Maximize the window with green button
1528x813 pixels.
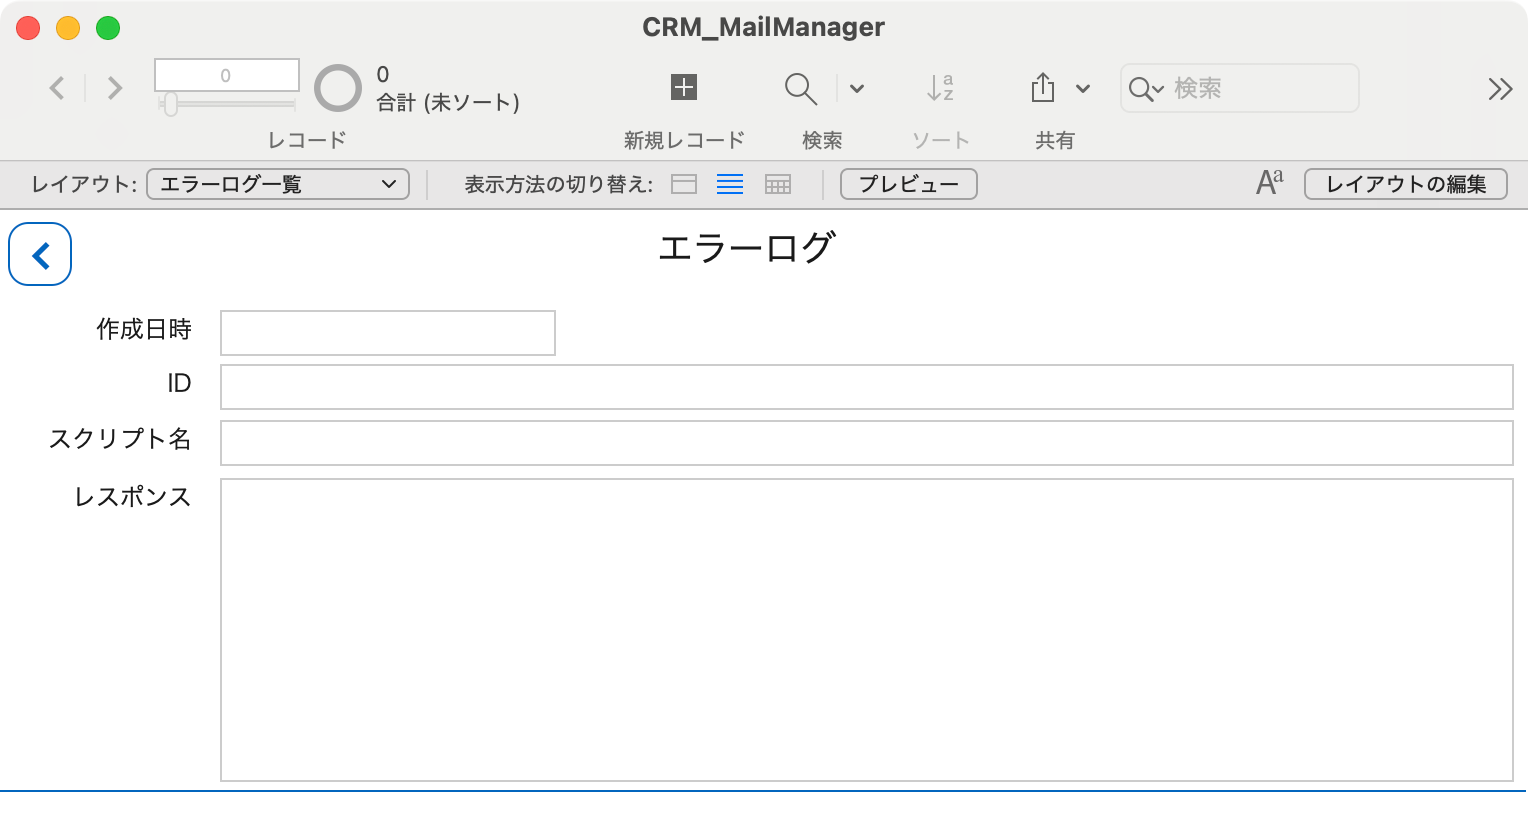pos(108,28)
